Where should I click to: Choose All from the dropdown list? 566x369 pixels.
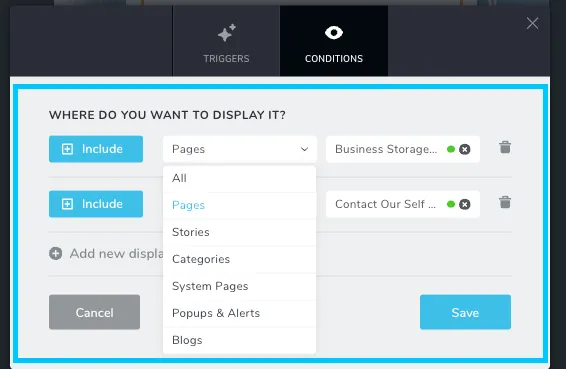(x=240, y=178)
